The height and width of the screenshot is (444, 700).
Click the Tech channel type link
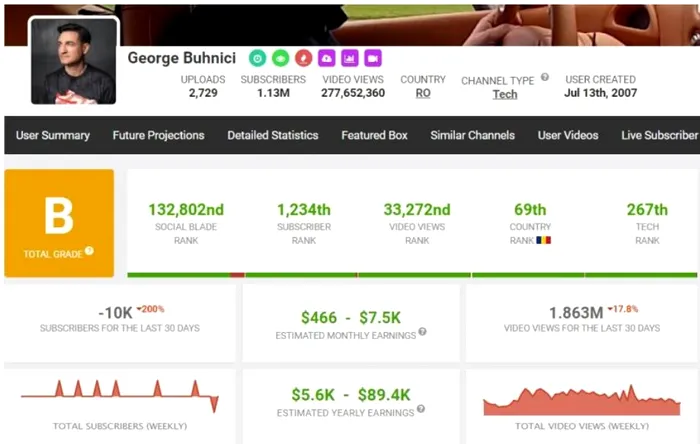click(x=505, y=95)
